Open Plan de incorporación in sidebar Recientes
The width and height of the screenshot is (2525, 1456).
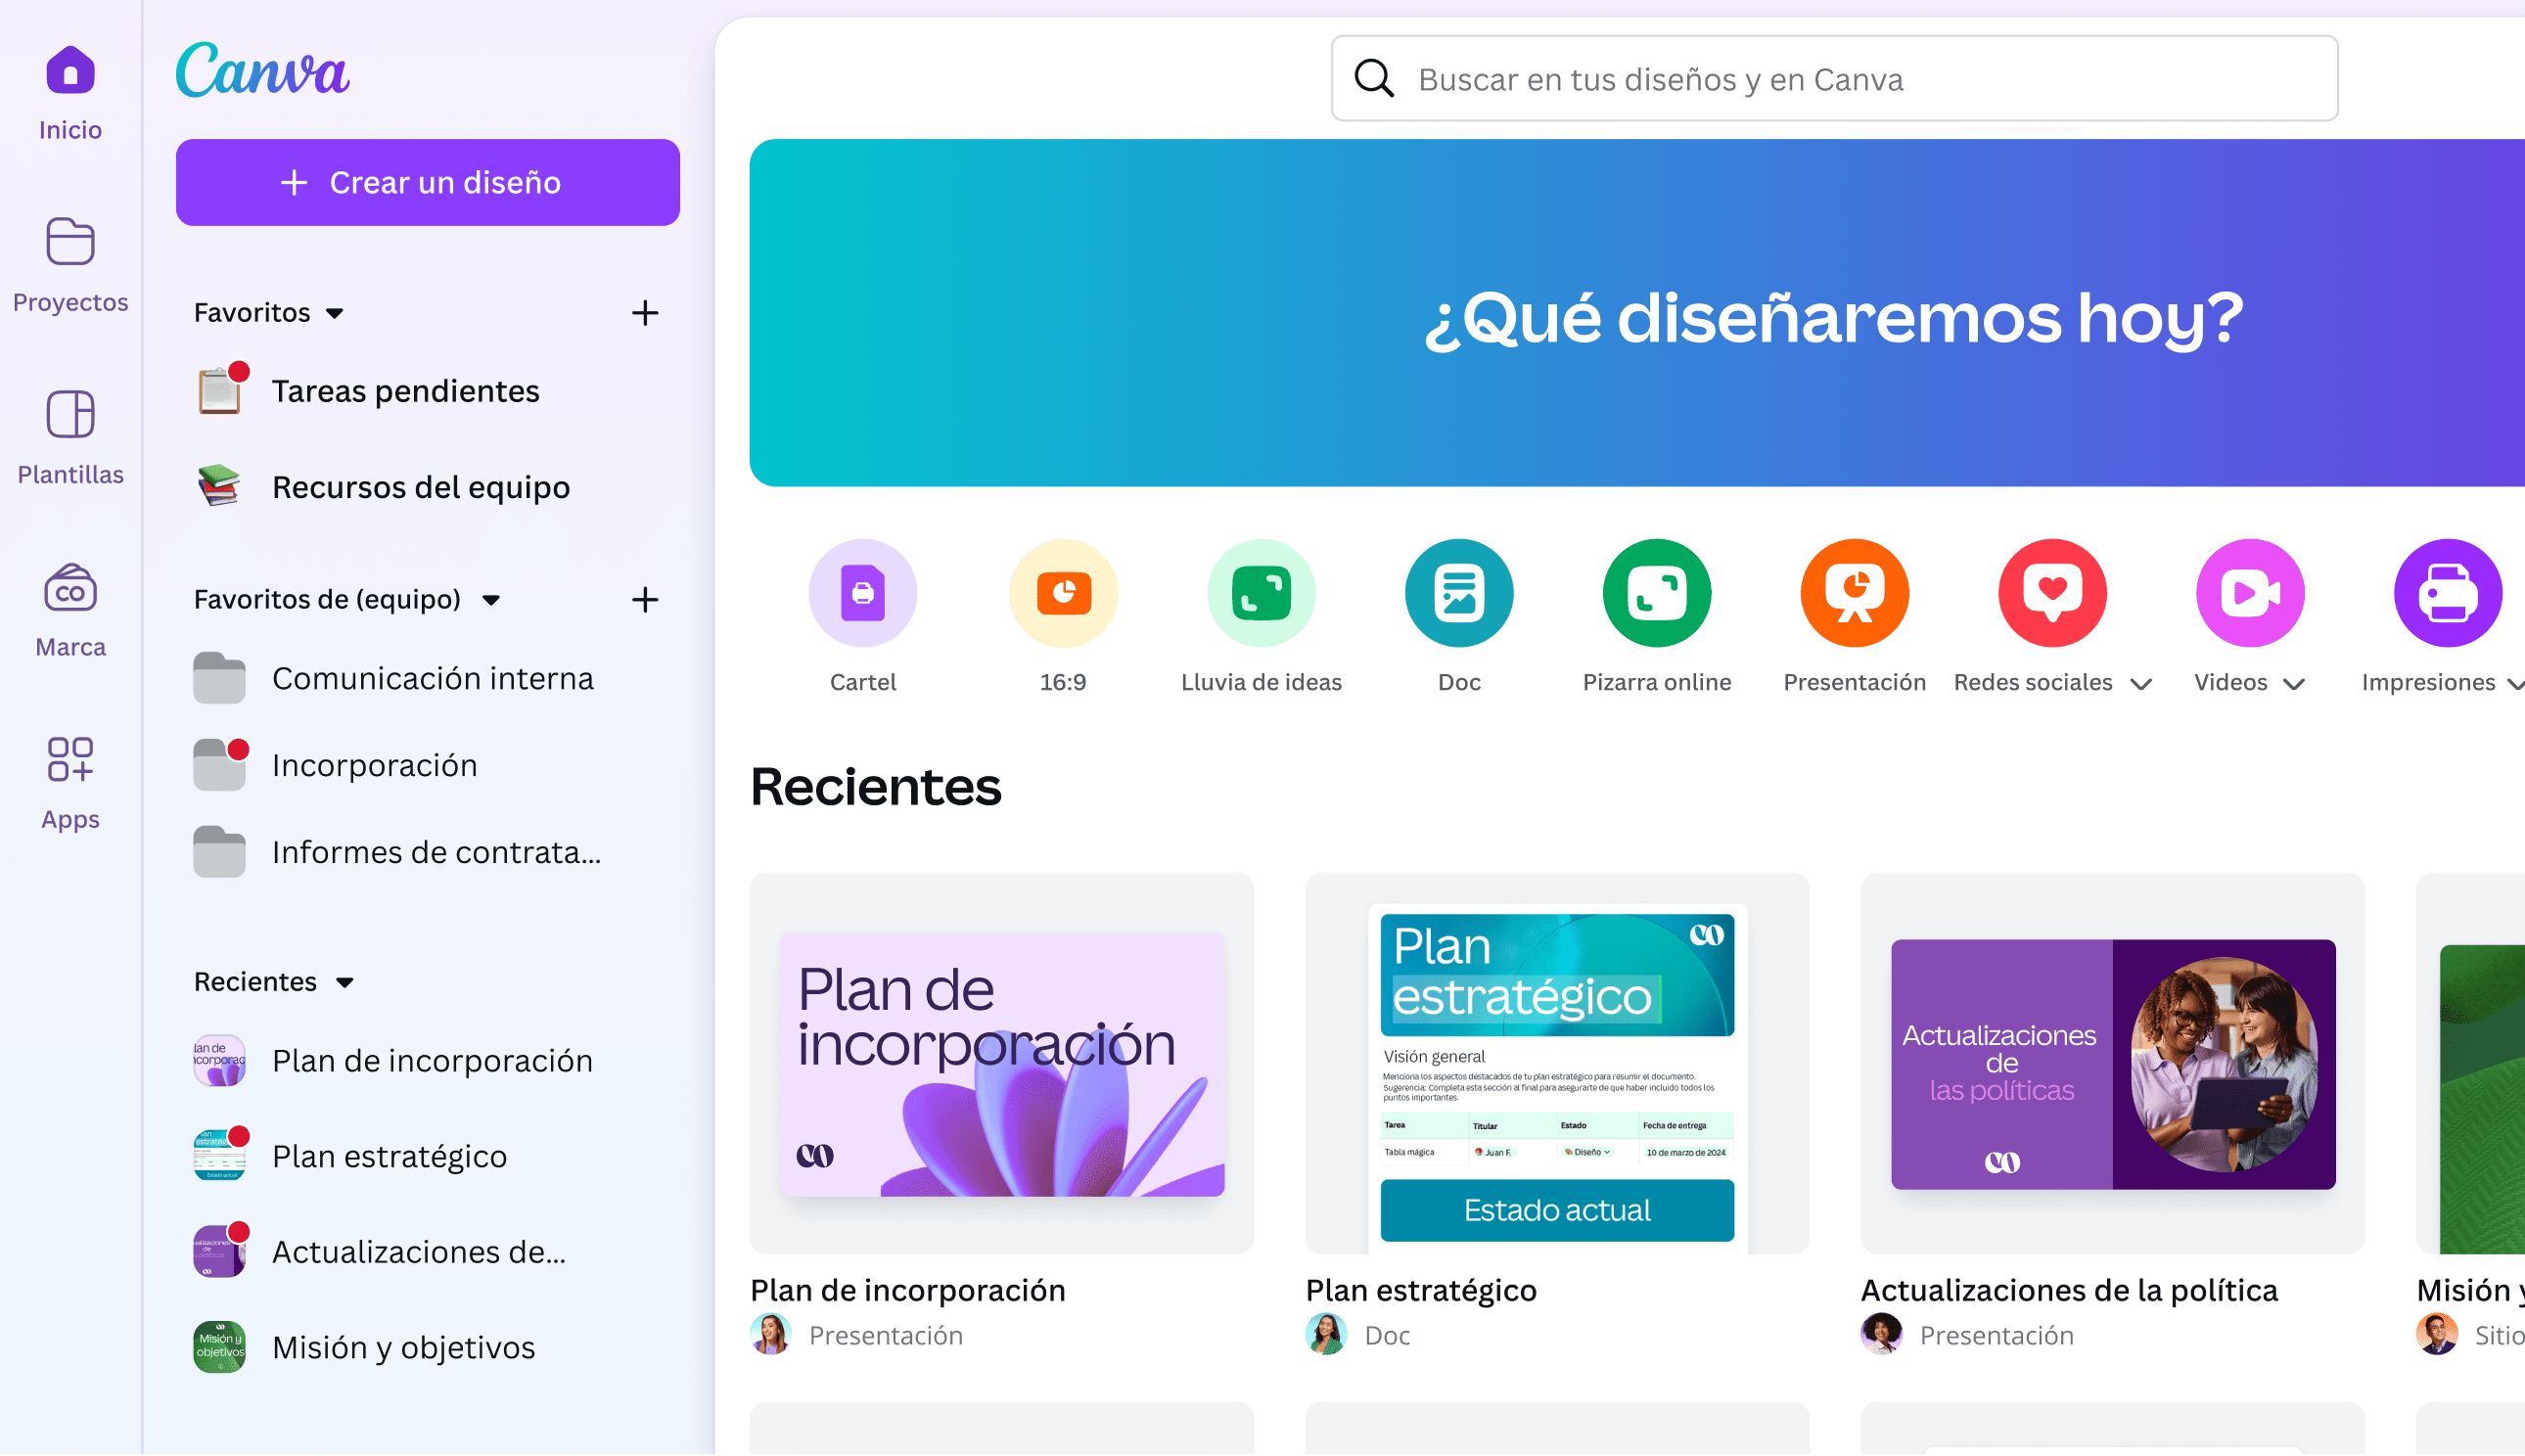[x=432, y=1060]
